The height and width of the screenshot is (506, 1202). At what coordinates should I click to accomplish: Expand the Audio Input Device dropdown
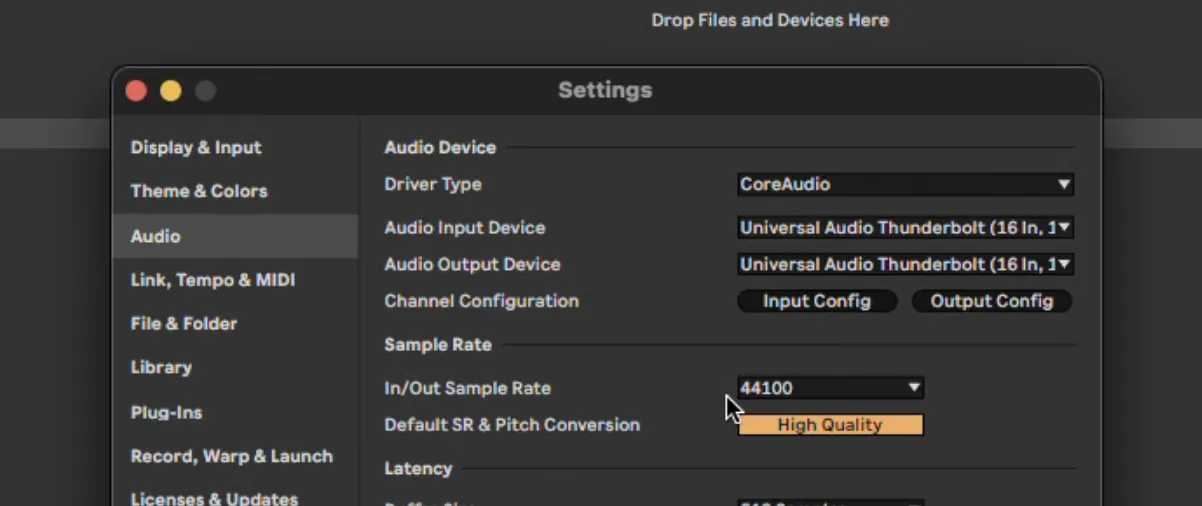click(x=905, y=228)
